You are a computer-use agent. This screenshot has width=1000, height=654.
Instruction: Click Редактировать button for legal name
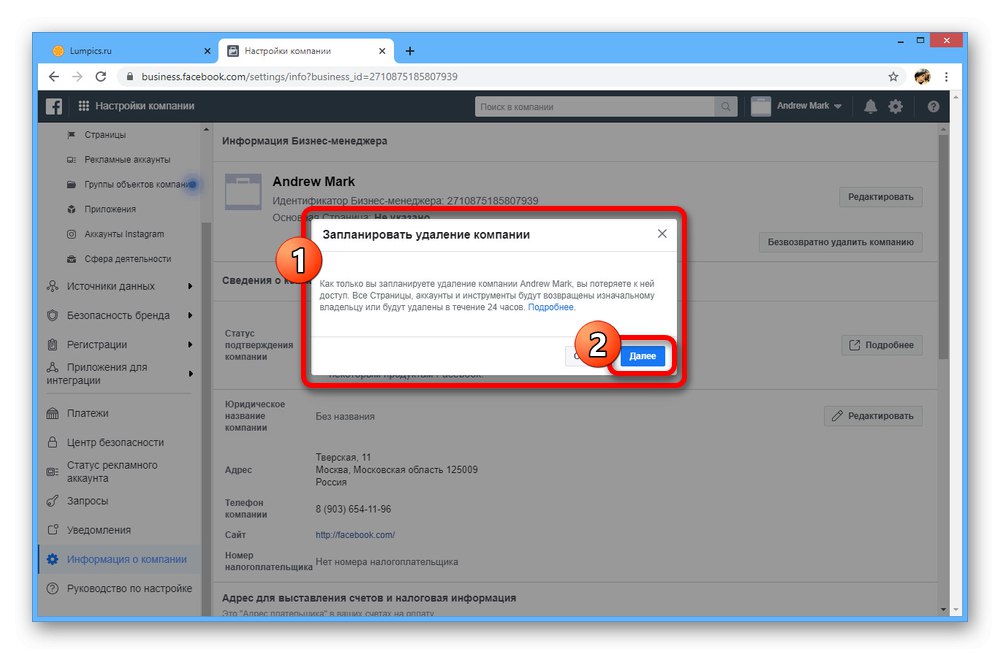click(873, 416)
